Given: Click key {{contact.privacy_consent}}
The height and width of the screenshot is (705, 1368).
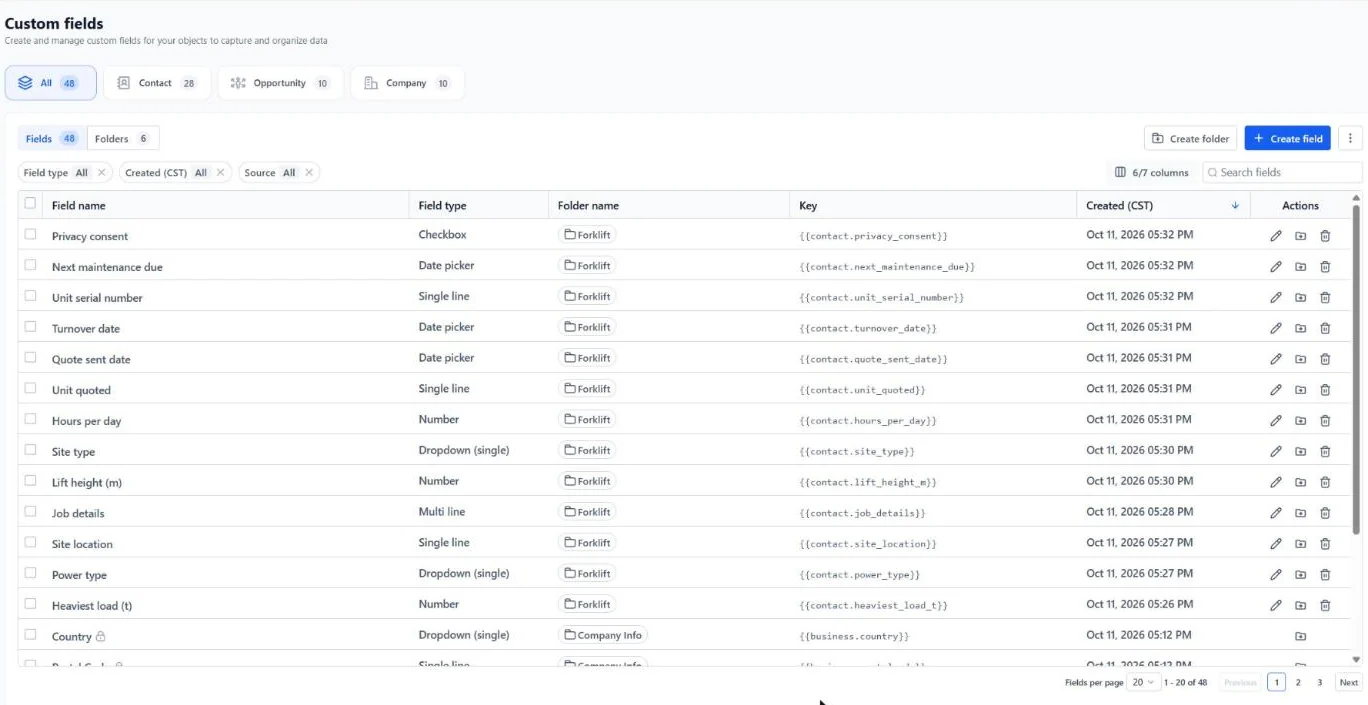Looking at the screenshot, I should pyautogui.click(x=873, y=236).
